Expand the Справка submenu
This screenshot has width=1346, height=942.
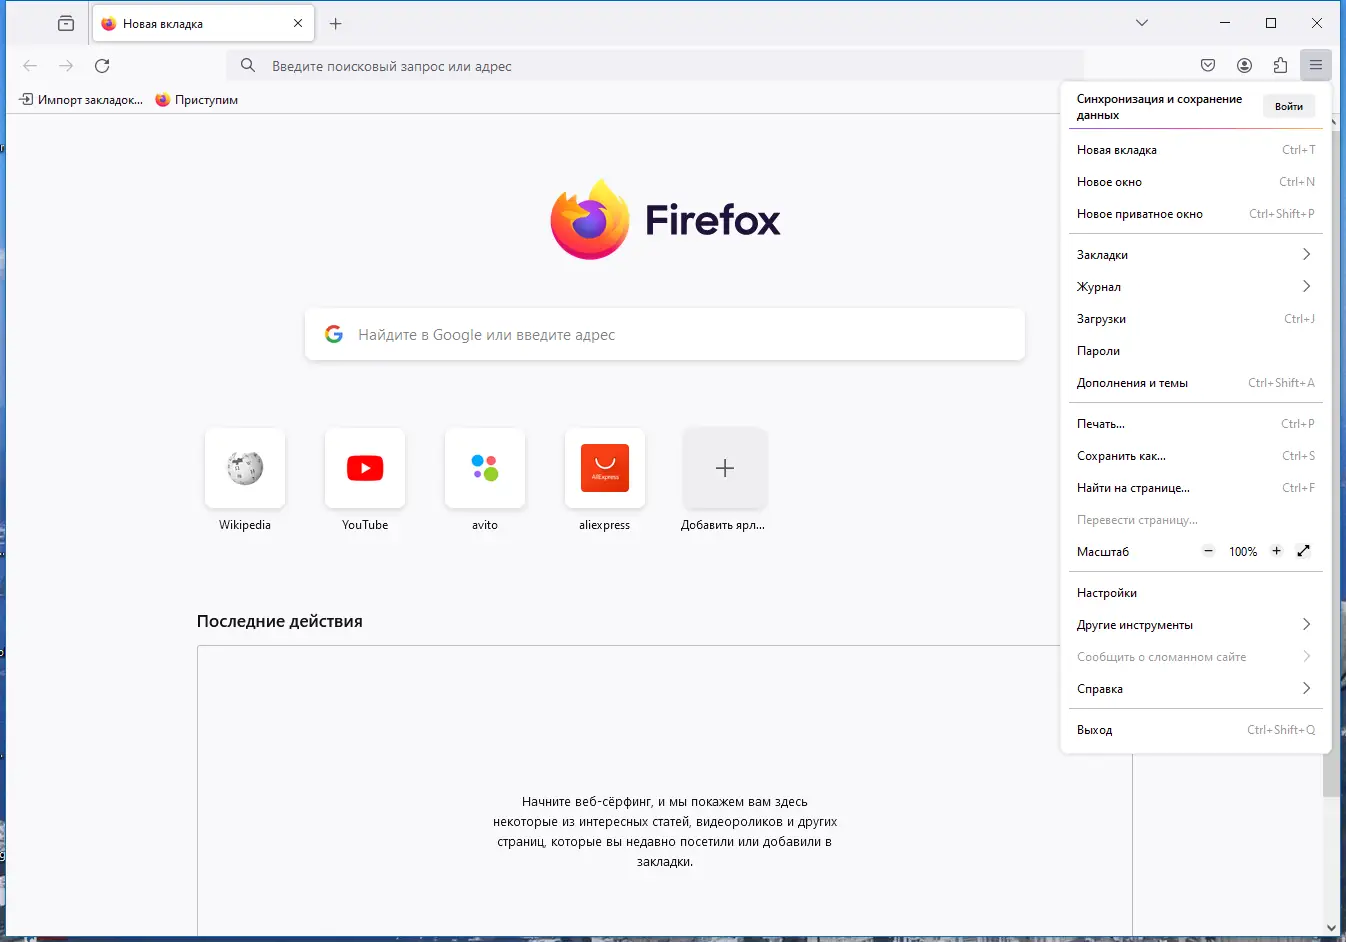(1196, 689)
